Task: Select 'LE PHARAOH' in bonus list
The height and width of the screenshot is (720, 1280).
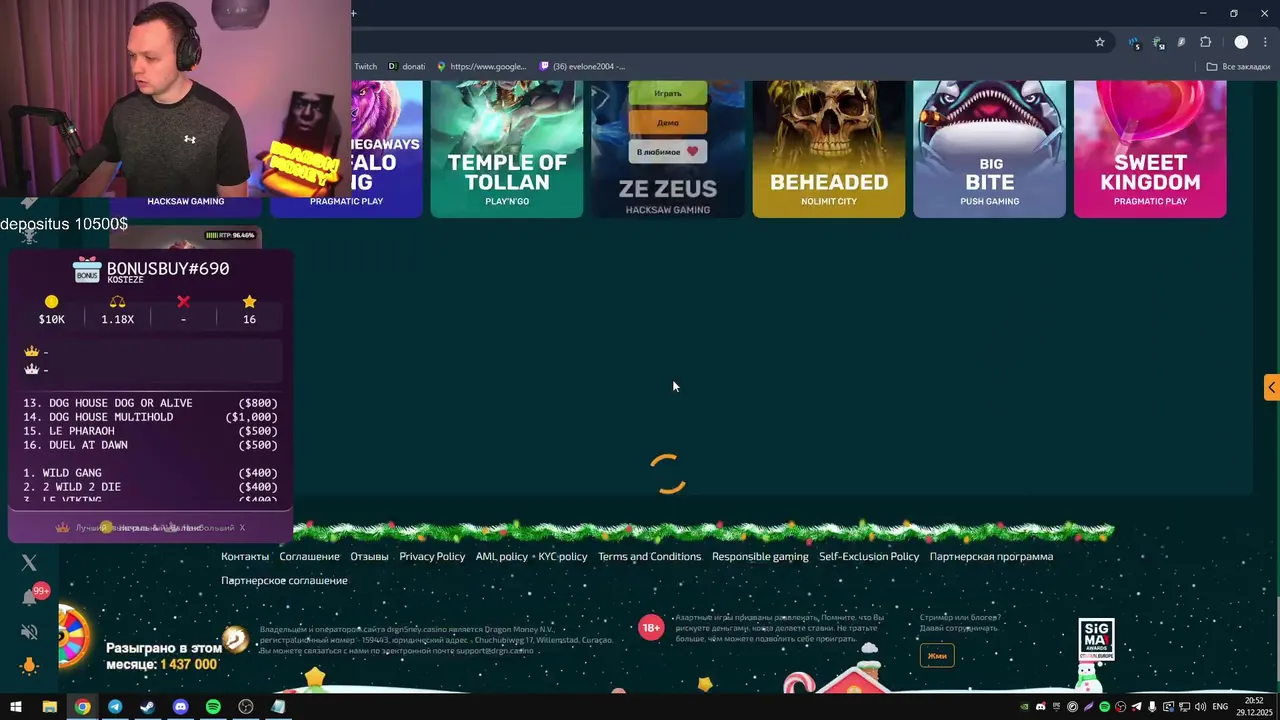Action: [x=150, y=431]
